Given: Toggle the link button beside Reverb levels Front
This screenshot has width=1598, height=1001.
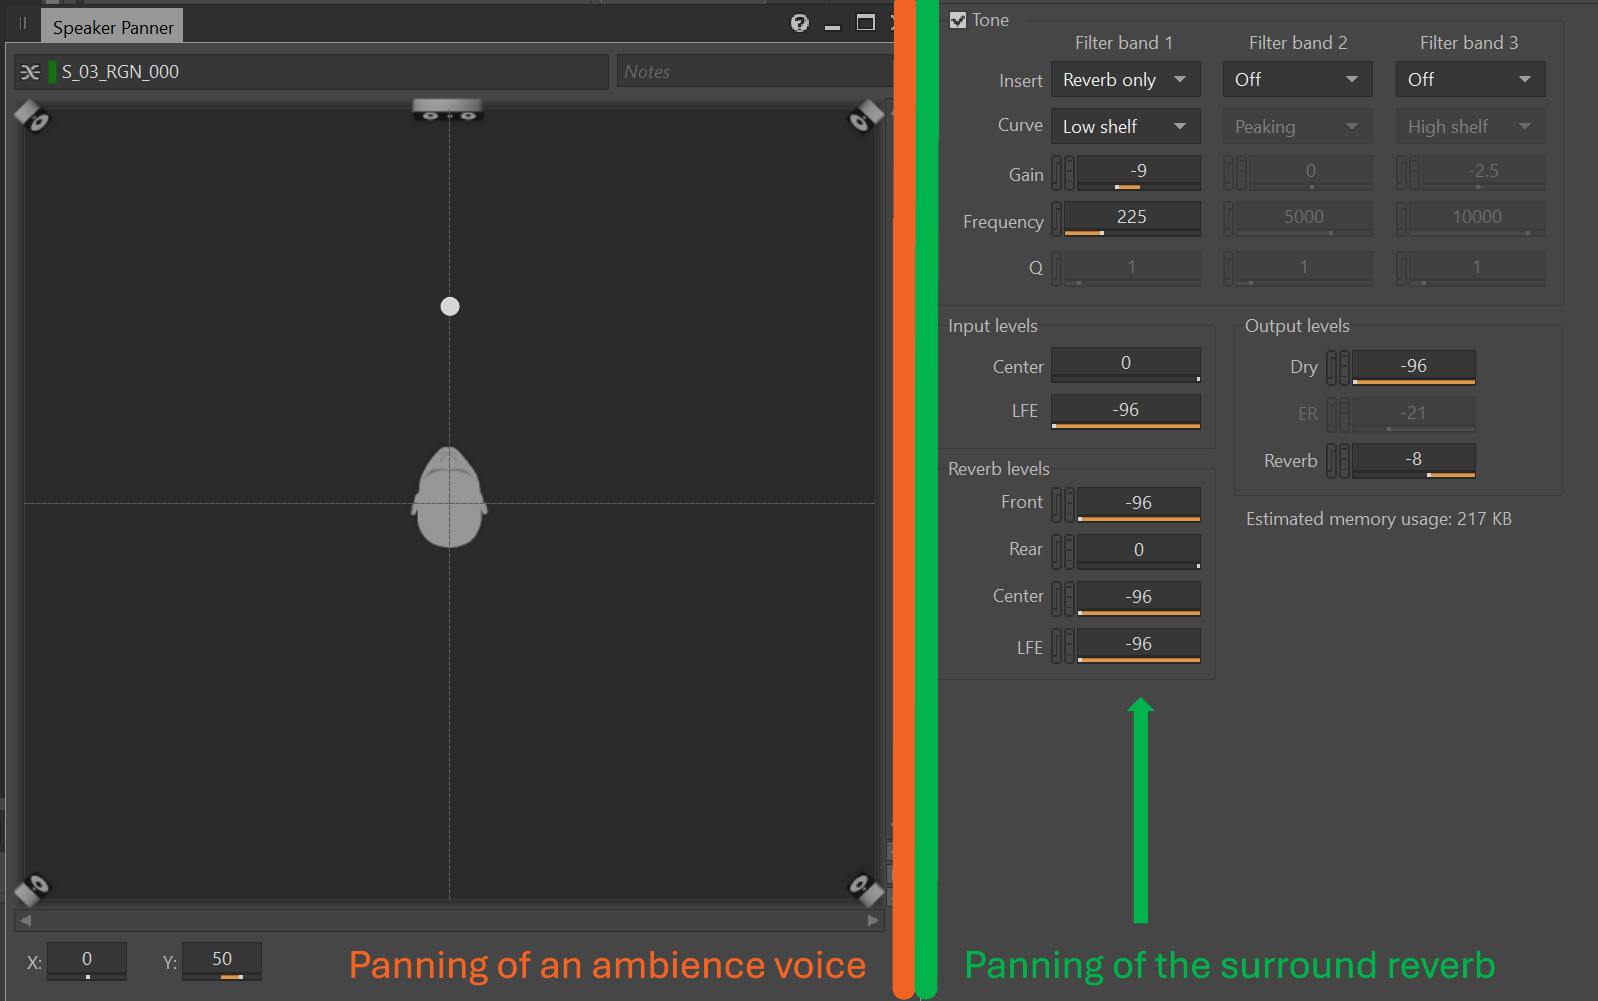Looking at the screenshot, I should coord(1057,504).
